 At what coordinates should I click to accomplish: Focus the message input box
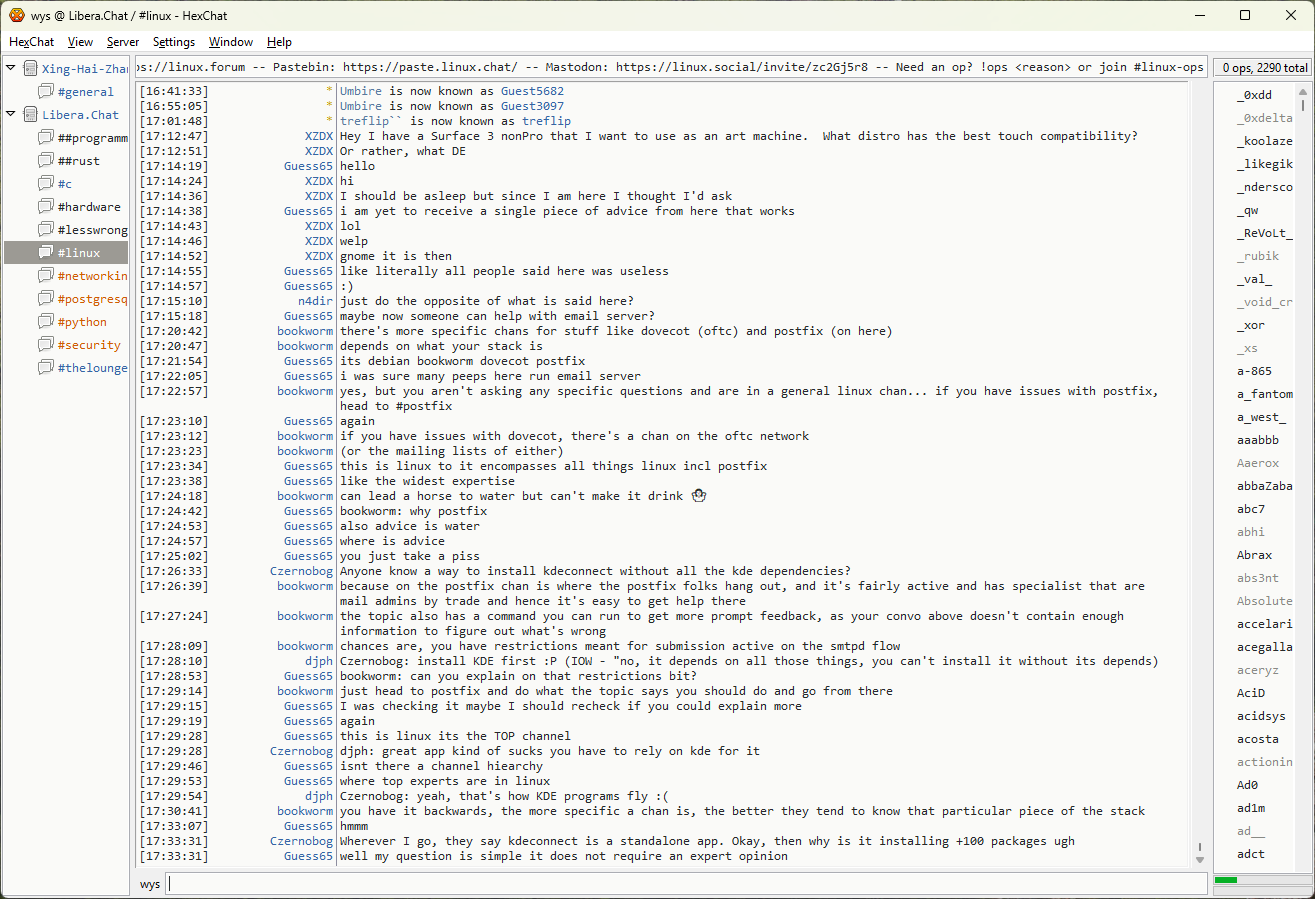pos(685,884)
